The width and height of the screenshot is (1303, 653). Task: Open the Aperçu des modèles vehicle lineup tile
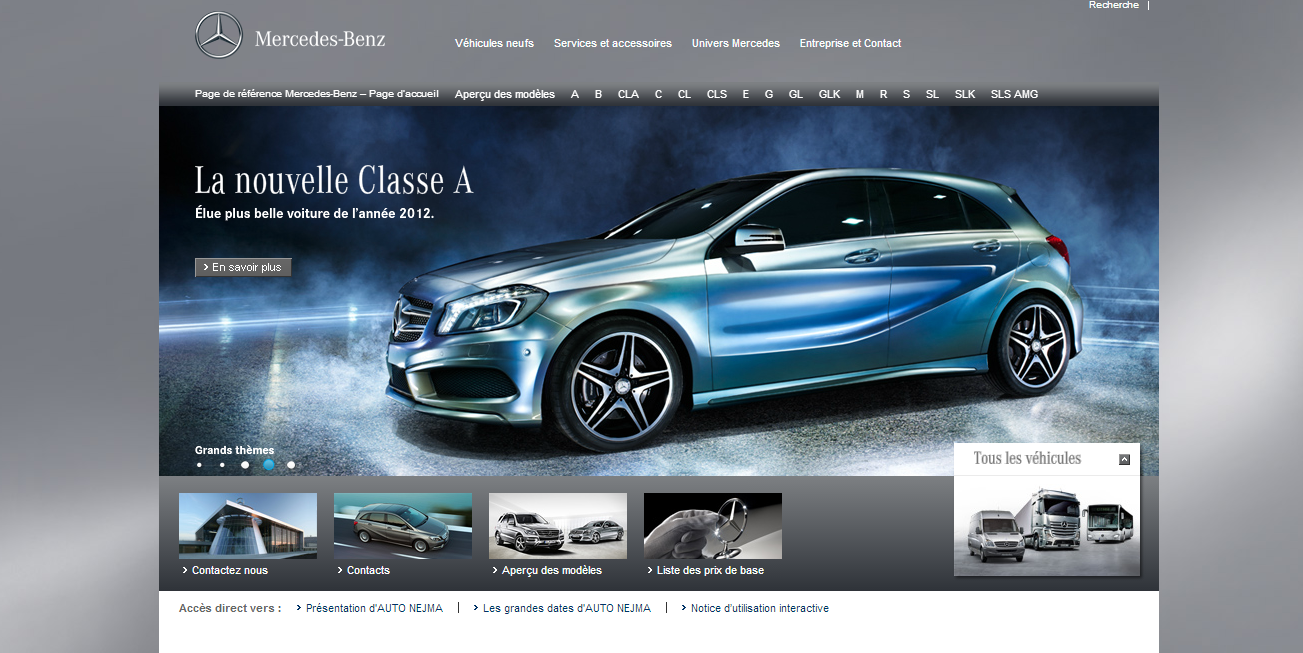click(x=557, y=525)
